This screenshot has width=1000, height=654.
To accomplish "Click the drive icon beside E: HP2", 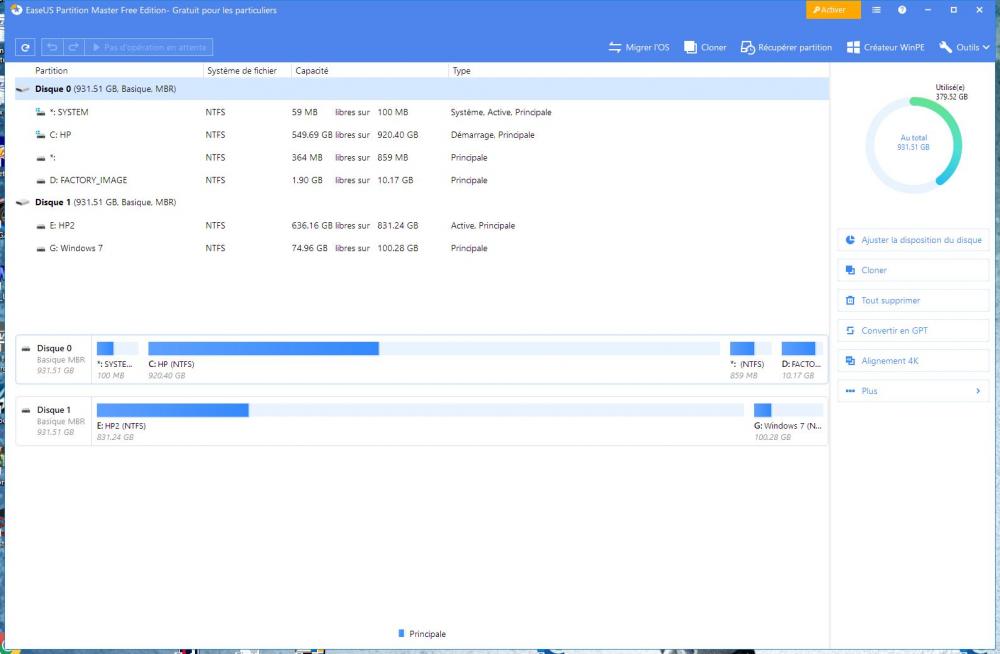I will click(x=41, y=226).
